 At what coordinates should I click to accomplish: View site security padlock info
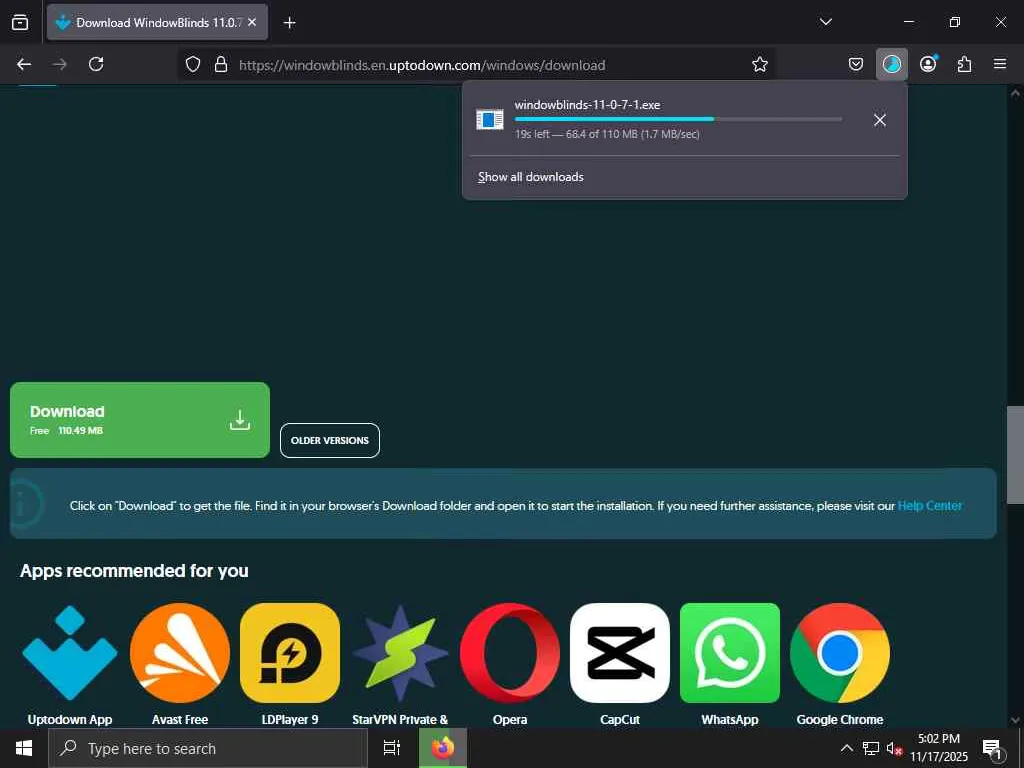pyautogui.click(x=221, y=64)
